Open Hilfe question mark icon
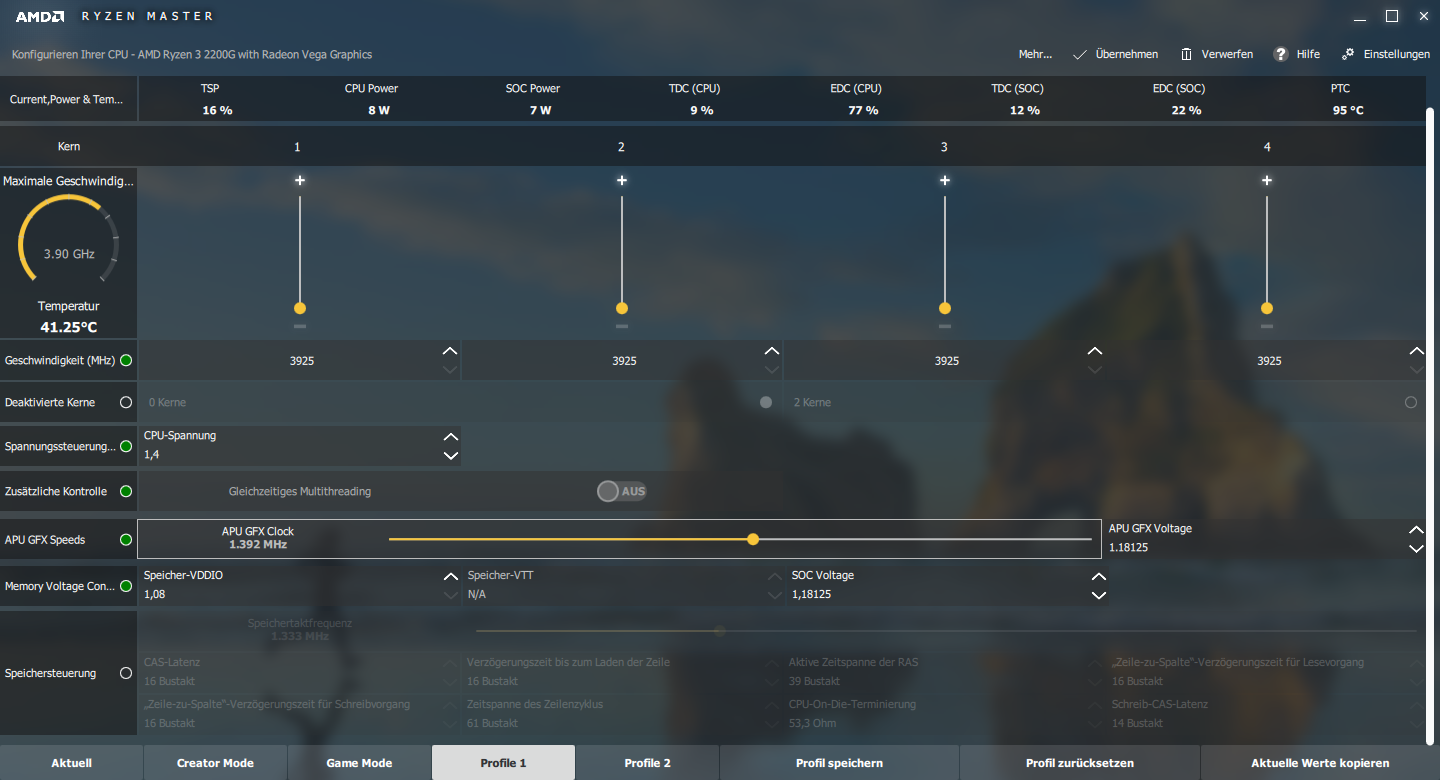 point(1280,54)
